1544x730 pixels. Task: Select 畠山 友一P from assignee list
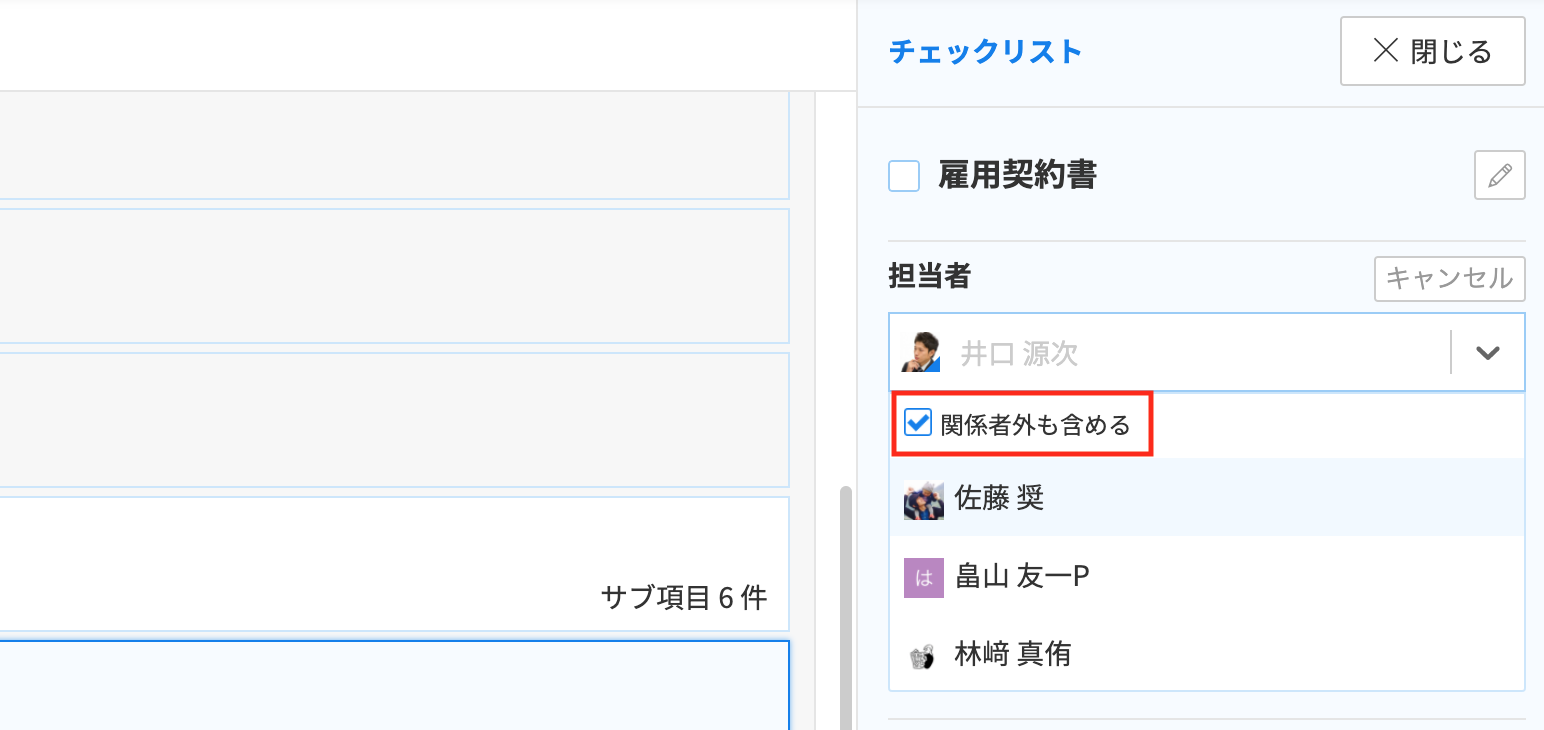click(x=1207, y=577)
